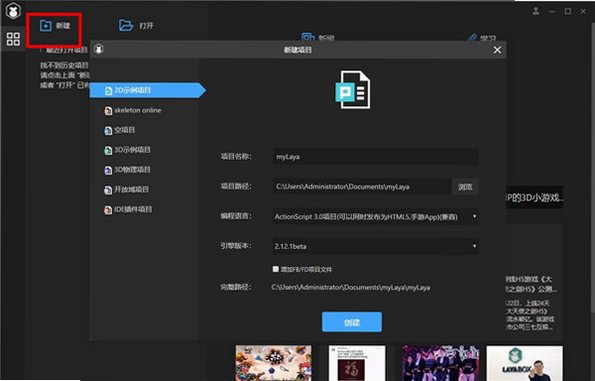The width and height of the screenshot is (595, 381).
Task: Click the 新建 text in the top toolbar
Action: click(x=63, y=25)
